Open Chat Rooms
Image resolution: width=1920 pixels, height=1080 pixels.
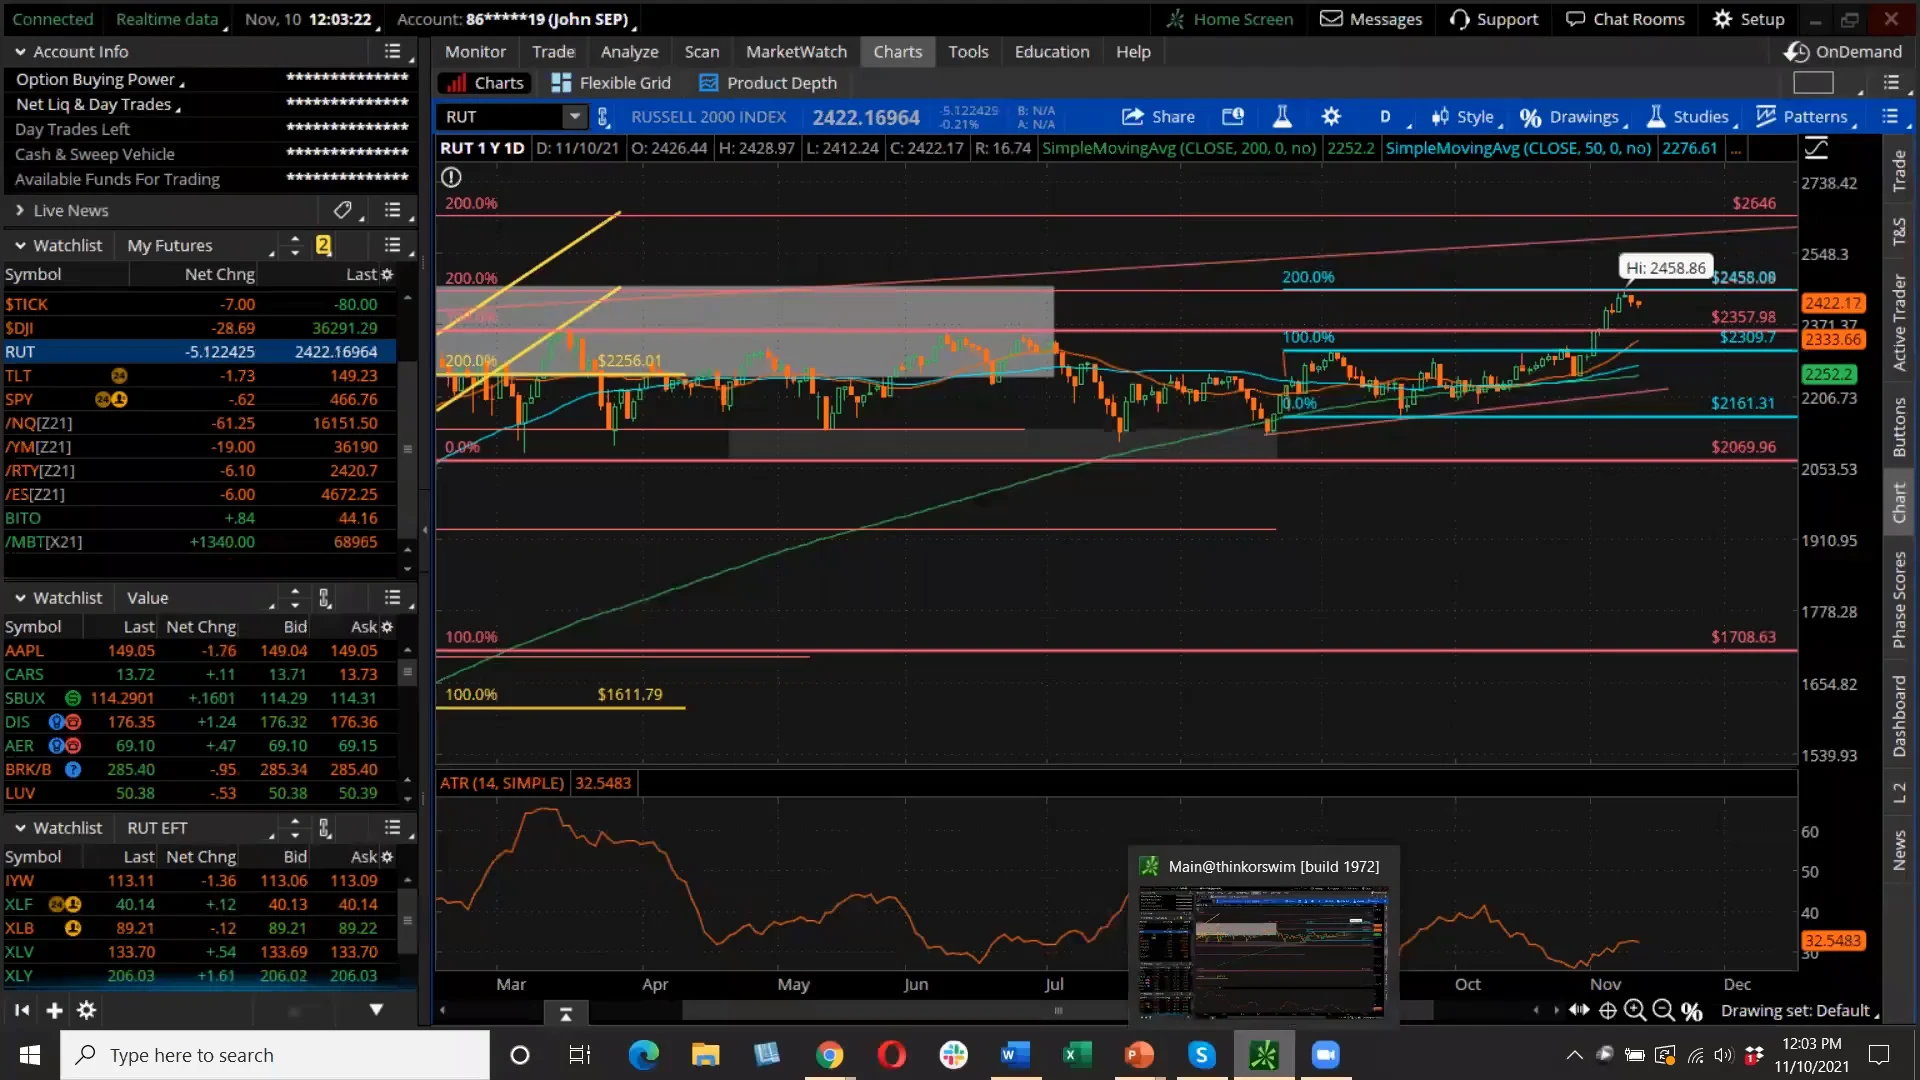click(x=1625, y=19)
